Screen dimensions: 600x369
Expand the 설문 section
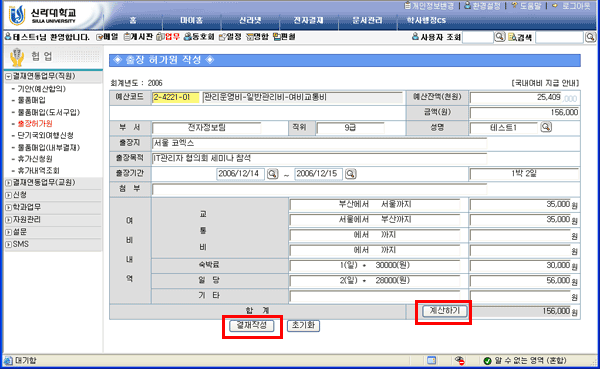(8, 232)
